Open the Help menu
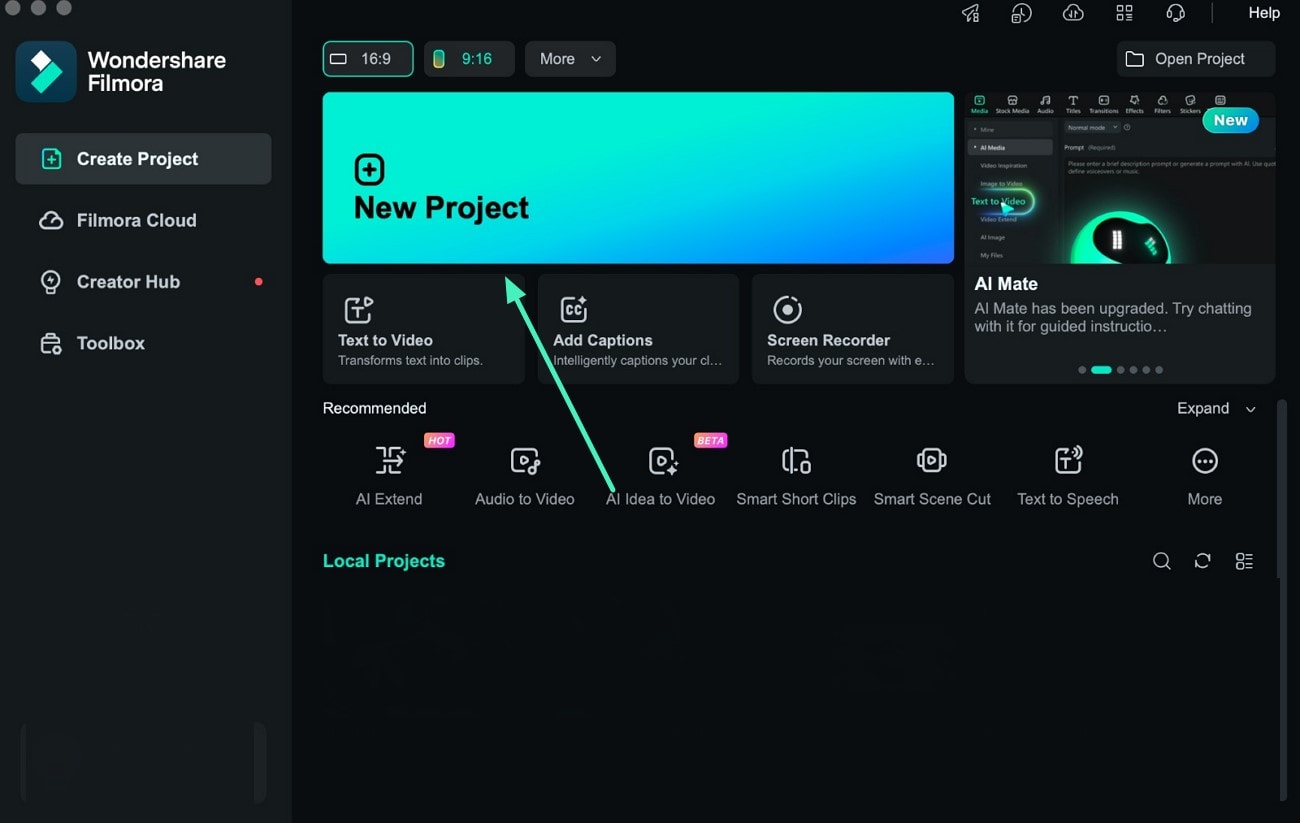The width and height of the screenshot is (1300, 823). [x=1264, y=13]
